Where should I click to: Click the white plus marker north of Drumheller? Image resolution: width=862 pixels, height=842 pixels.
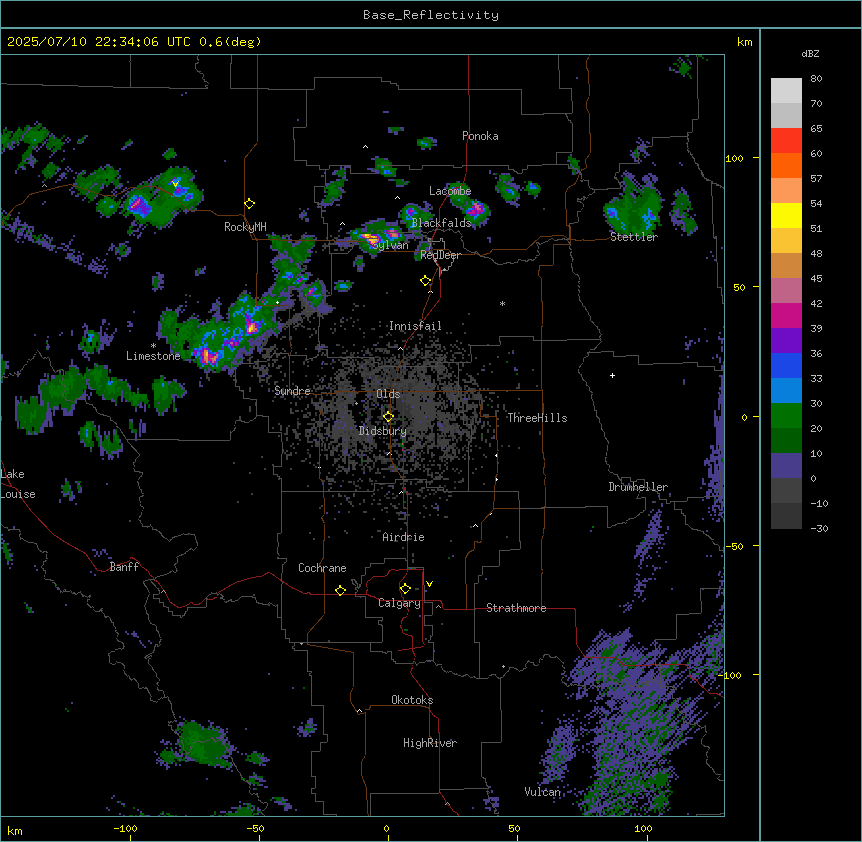click(x=612, y=375)
